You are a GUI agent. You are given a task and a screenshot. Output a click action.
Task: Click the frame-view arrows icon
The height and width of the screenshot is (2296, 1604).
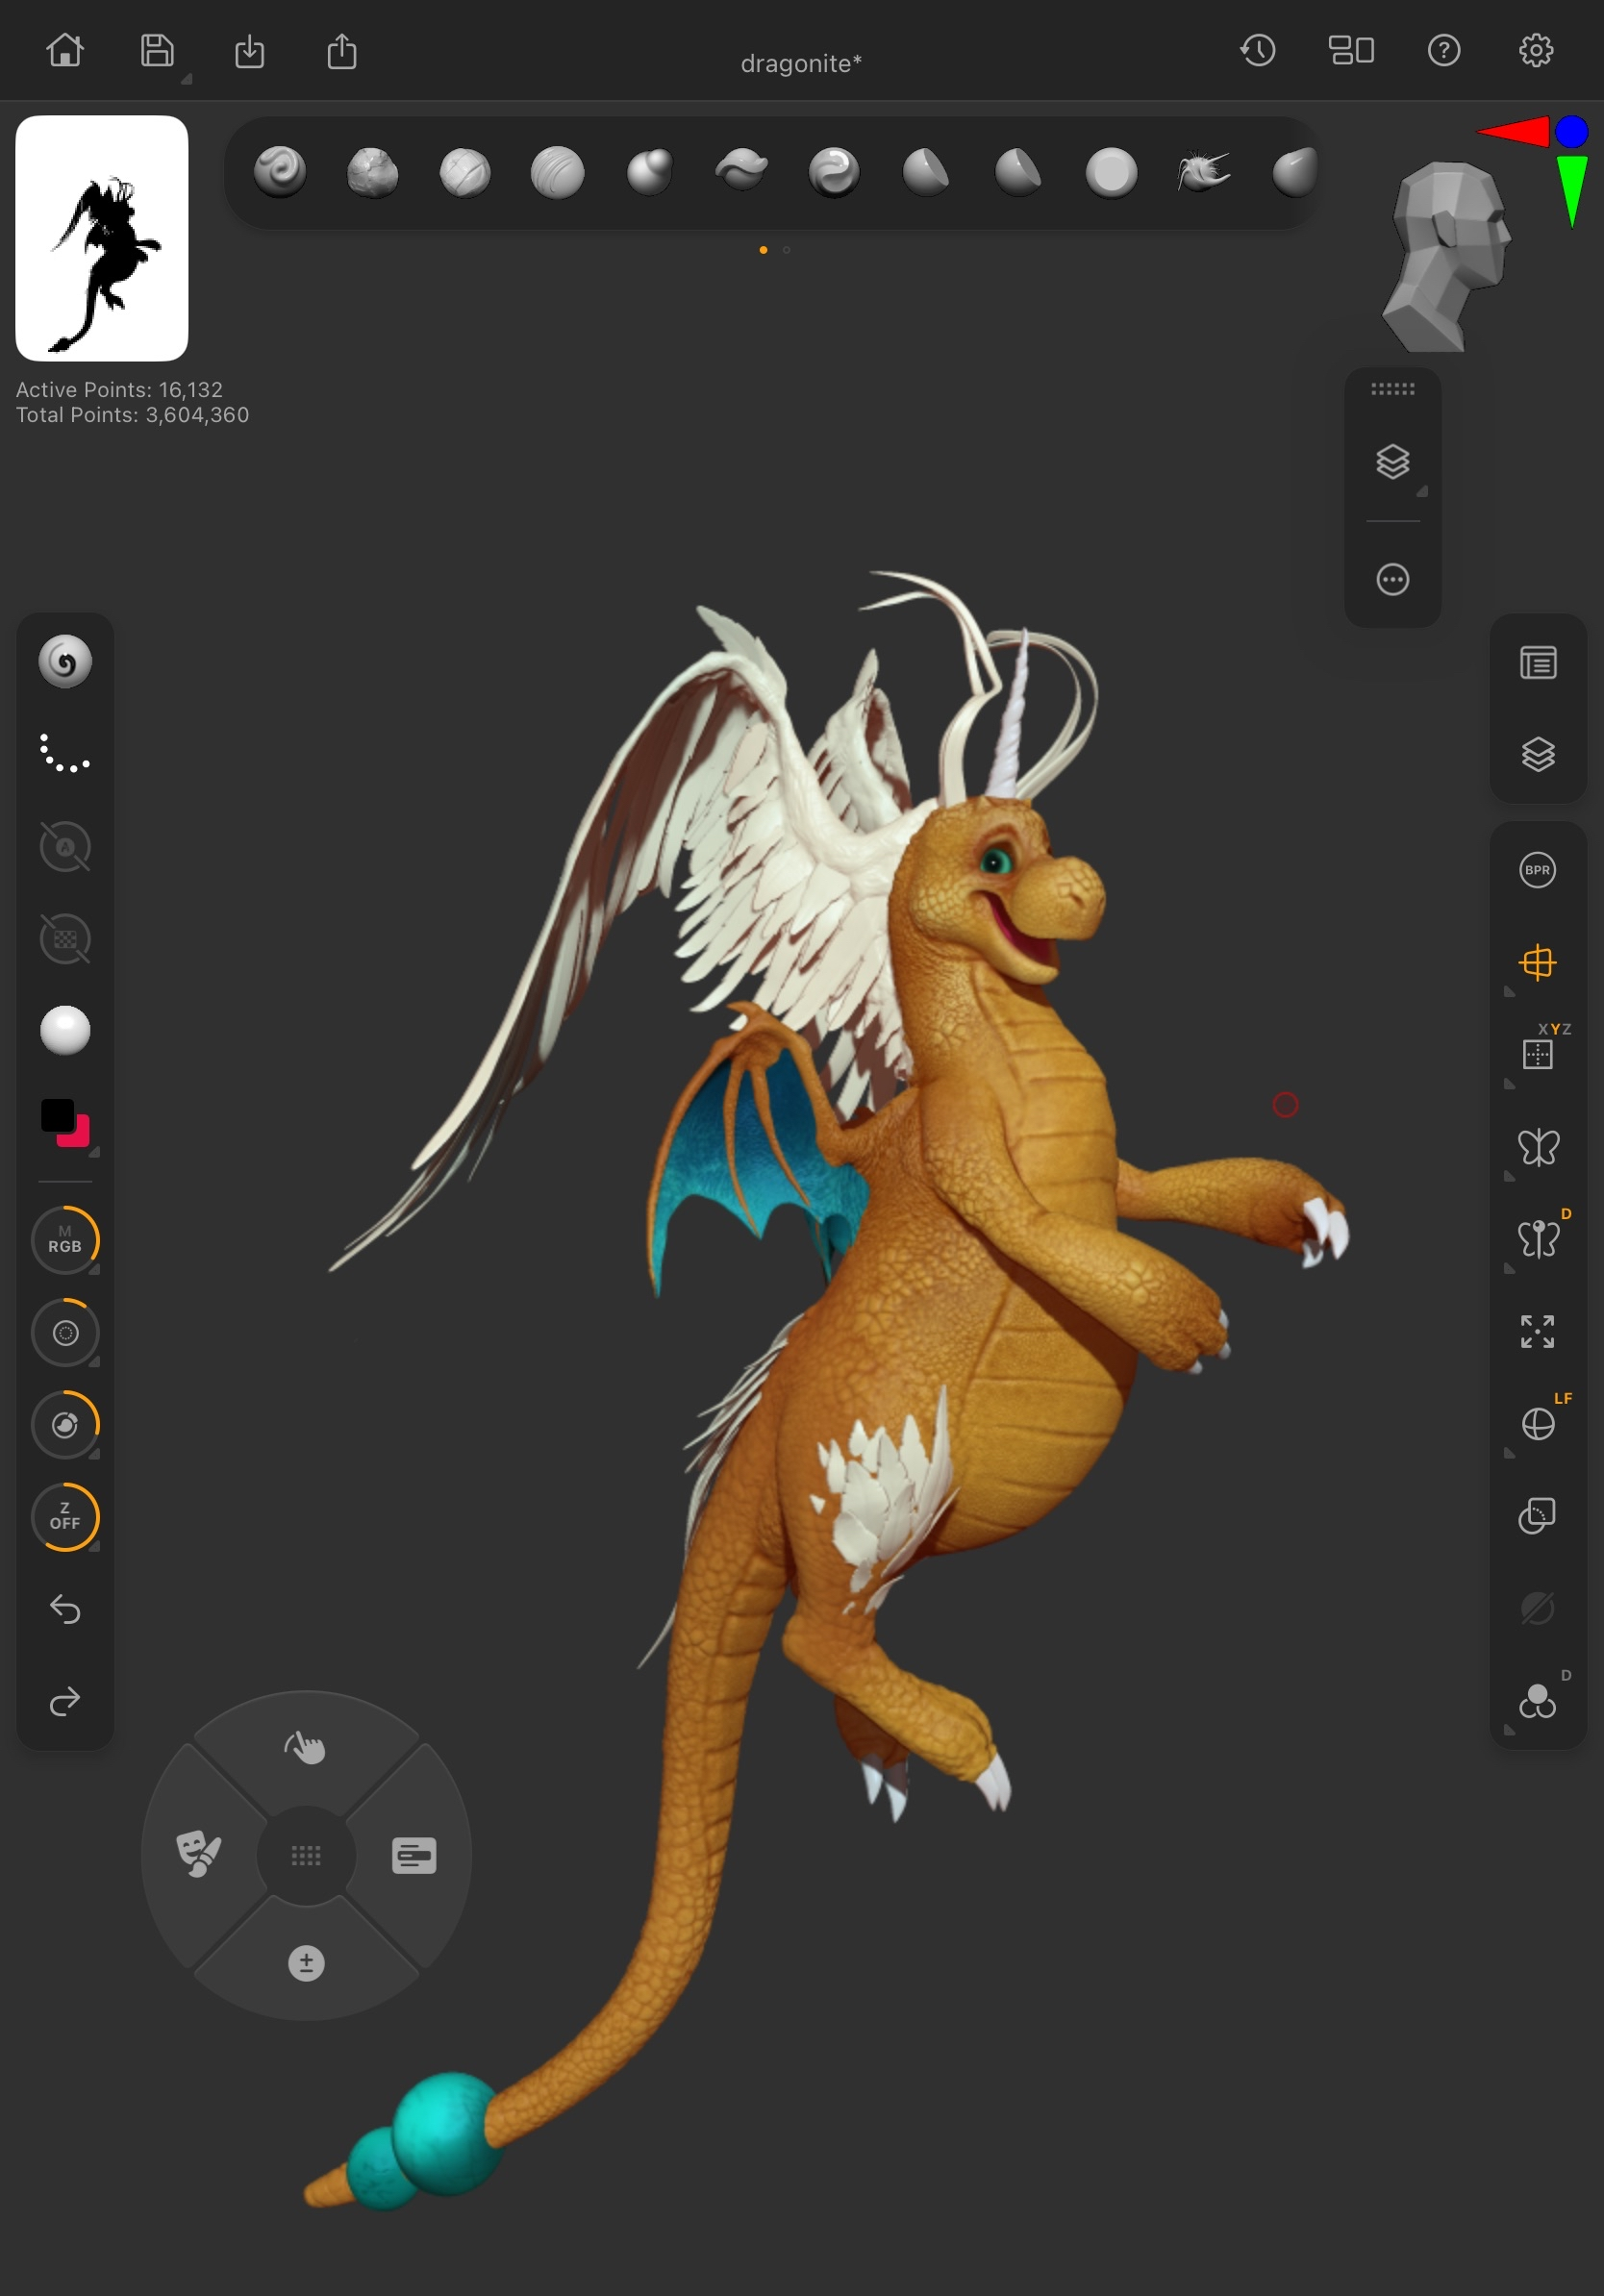click(1537, 1331)
